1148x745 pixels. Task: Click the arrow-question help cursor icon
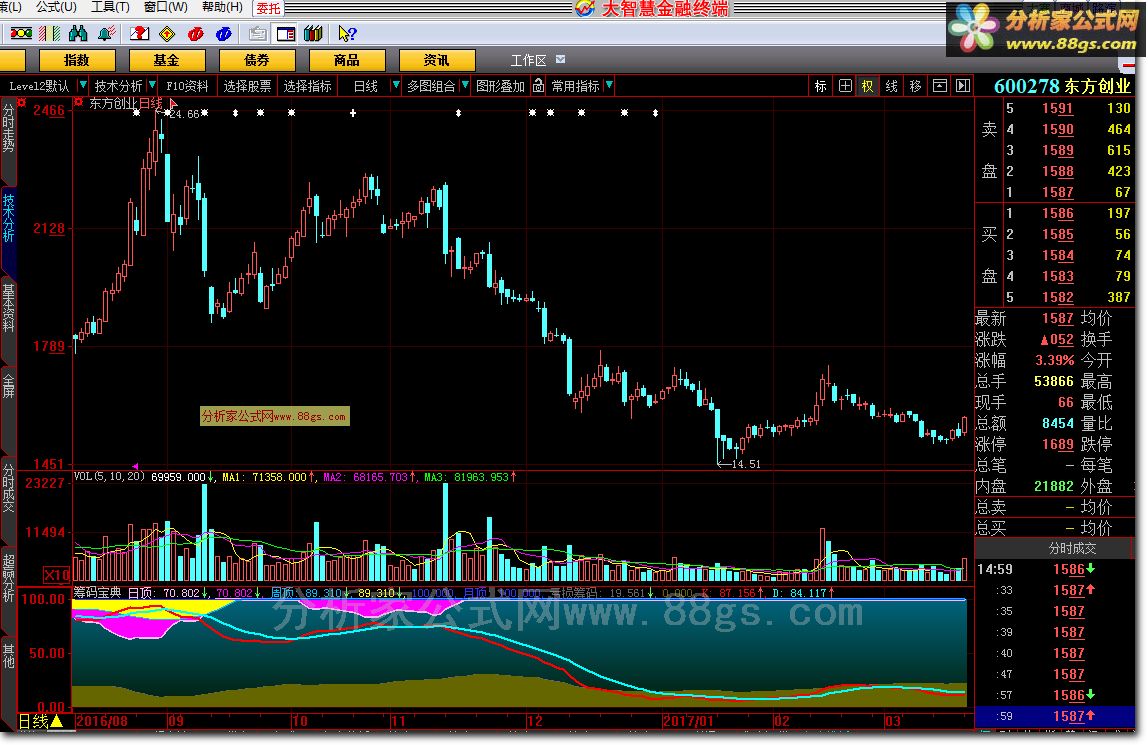pyautogui.click(x=347, y=34)
